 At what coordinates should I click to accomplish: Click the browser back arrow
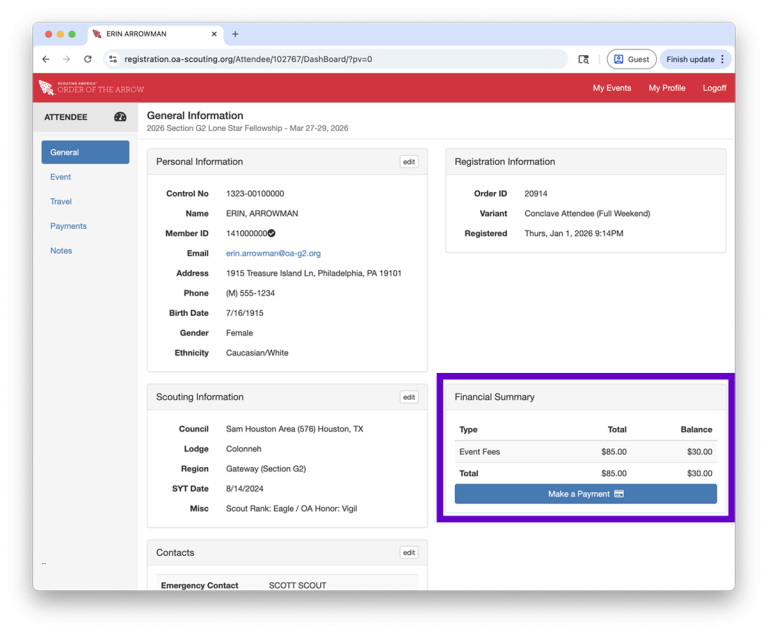tap(46, 59)
